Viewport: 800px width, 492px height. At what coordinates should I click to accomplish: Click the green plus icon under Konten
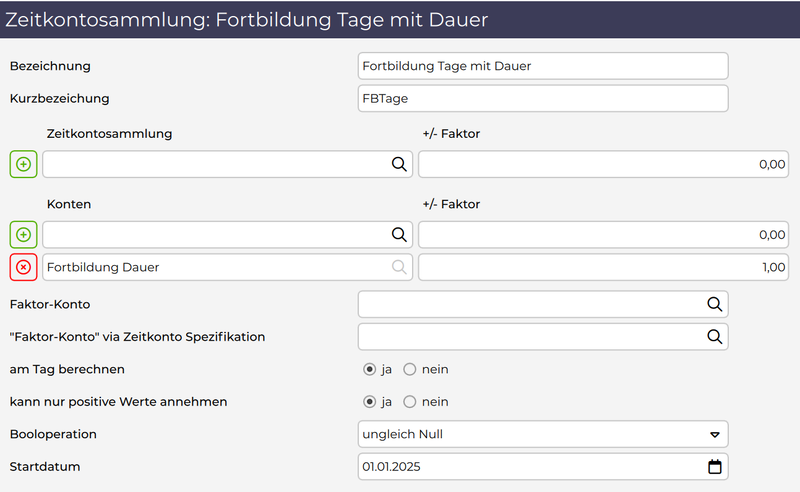pos(23,235)
